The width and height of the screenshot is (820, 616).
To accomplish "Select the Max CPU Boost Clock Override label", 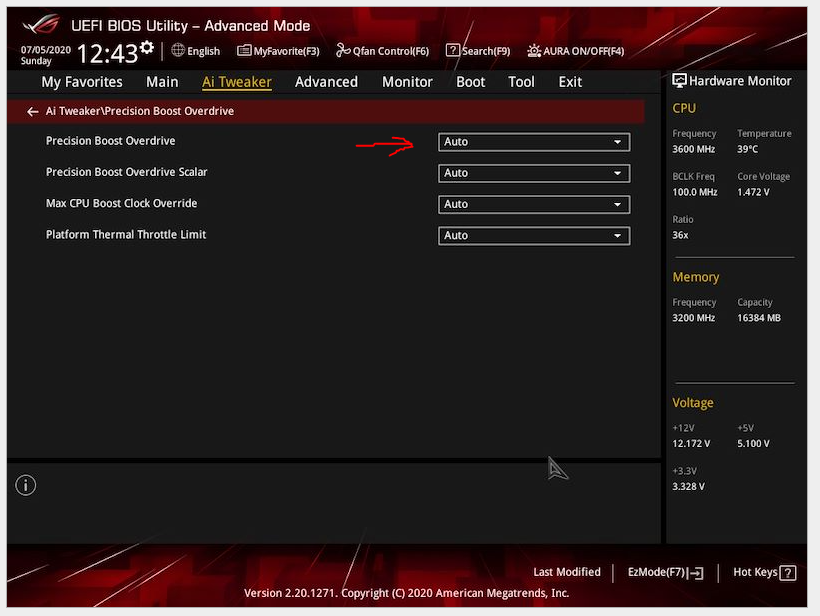I will coord(121,203).
